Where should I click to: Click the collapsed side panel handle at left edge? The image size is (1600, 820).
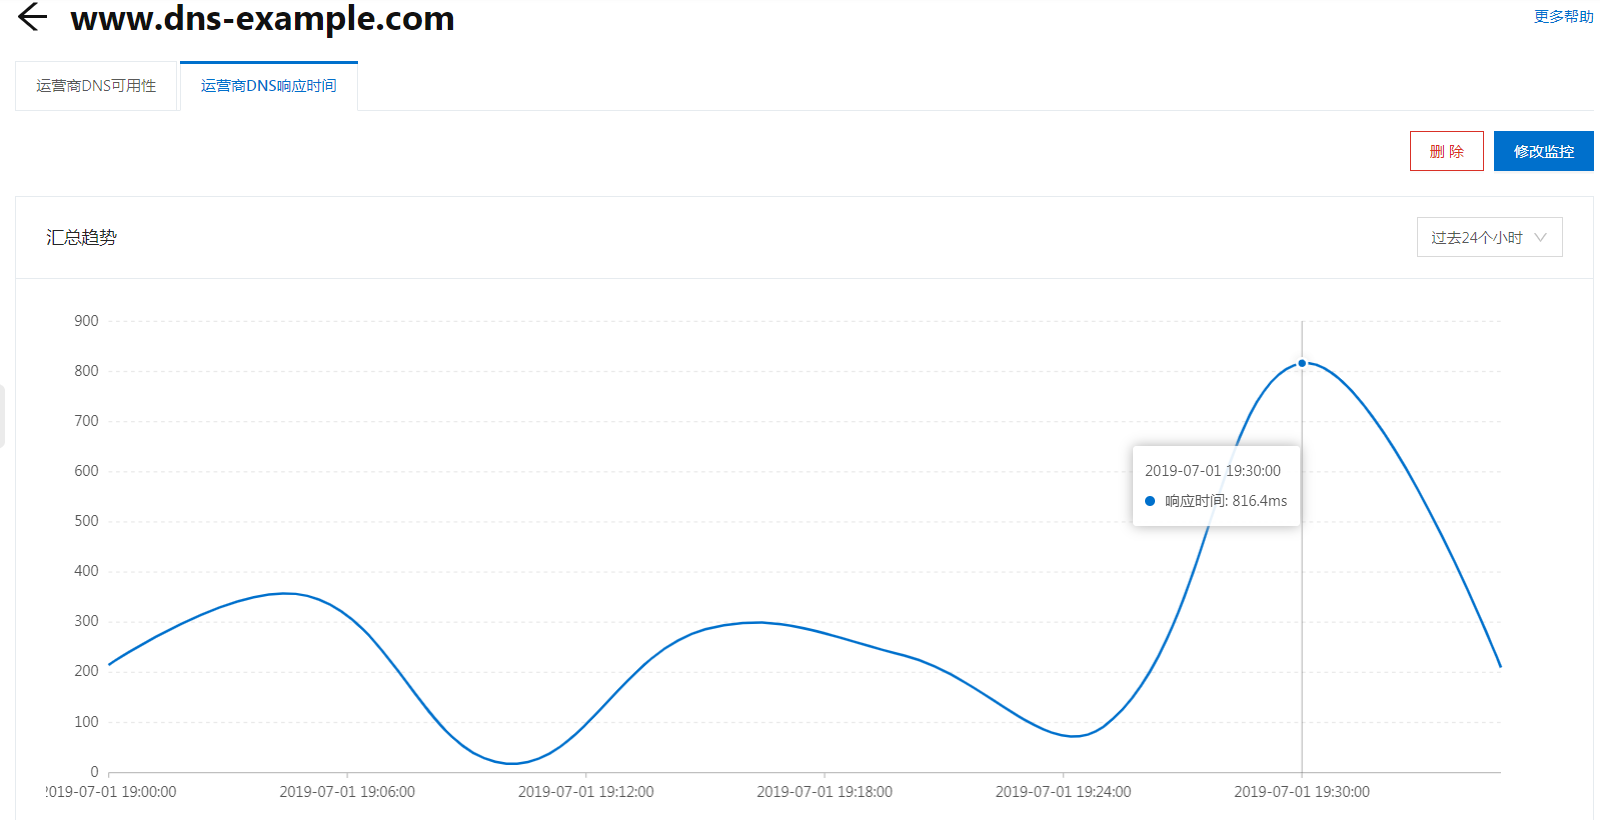tap(2, 416)
